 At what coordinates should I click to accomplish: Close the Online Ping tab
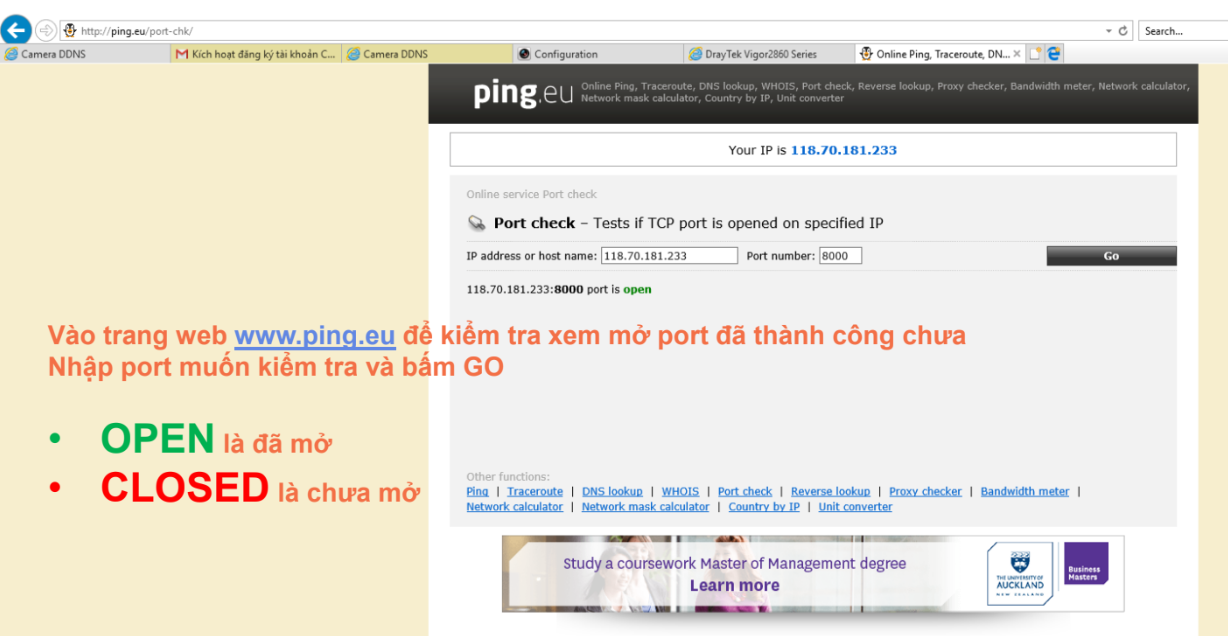click(1018, 54)
